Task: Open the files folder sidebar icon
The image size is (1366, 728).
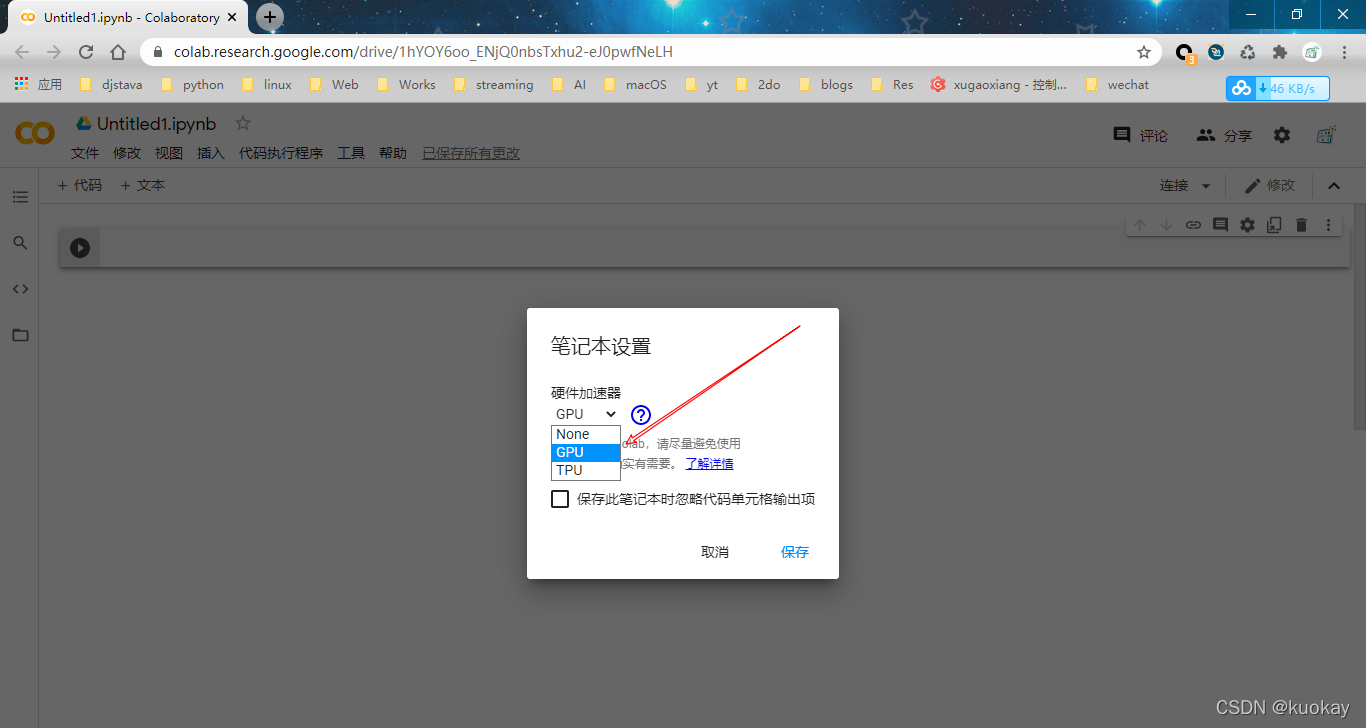Action: click(x=20, y=335)
